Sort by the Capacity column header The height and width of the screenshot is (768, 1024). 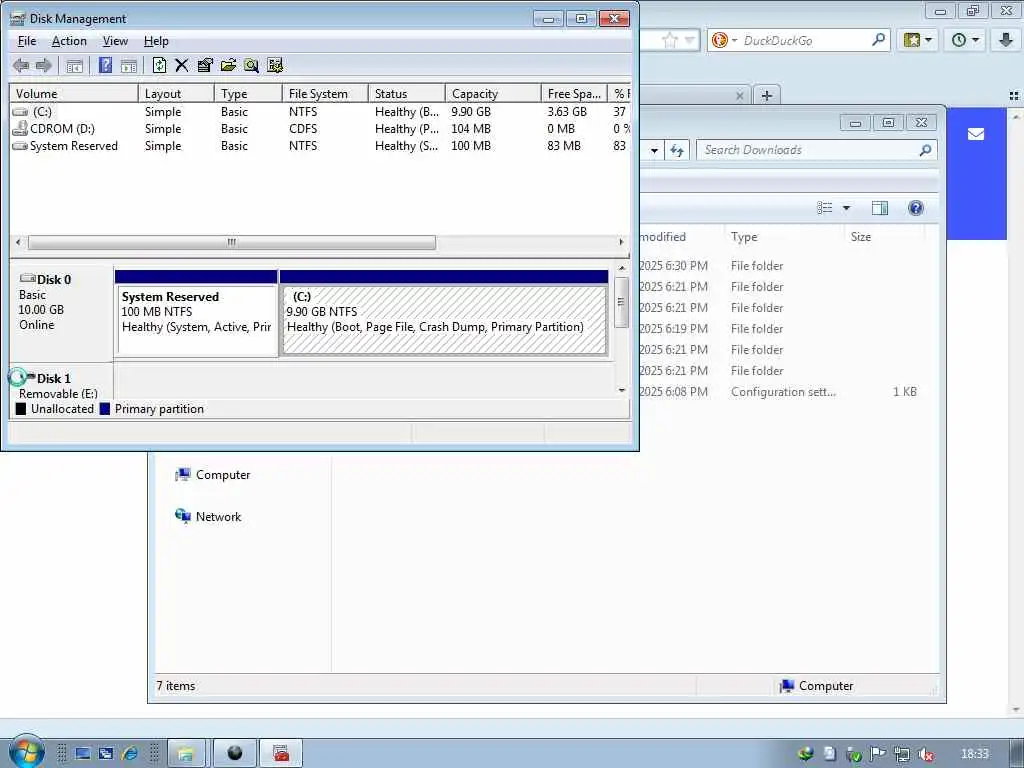click(493, 93)
